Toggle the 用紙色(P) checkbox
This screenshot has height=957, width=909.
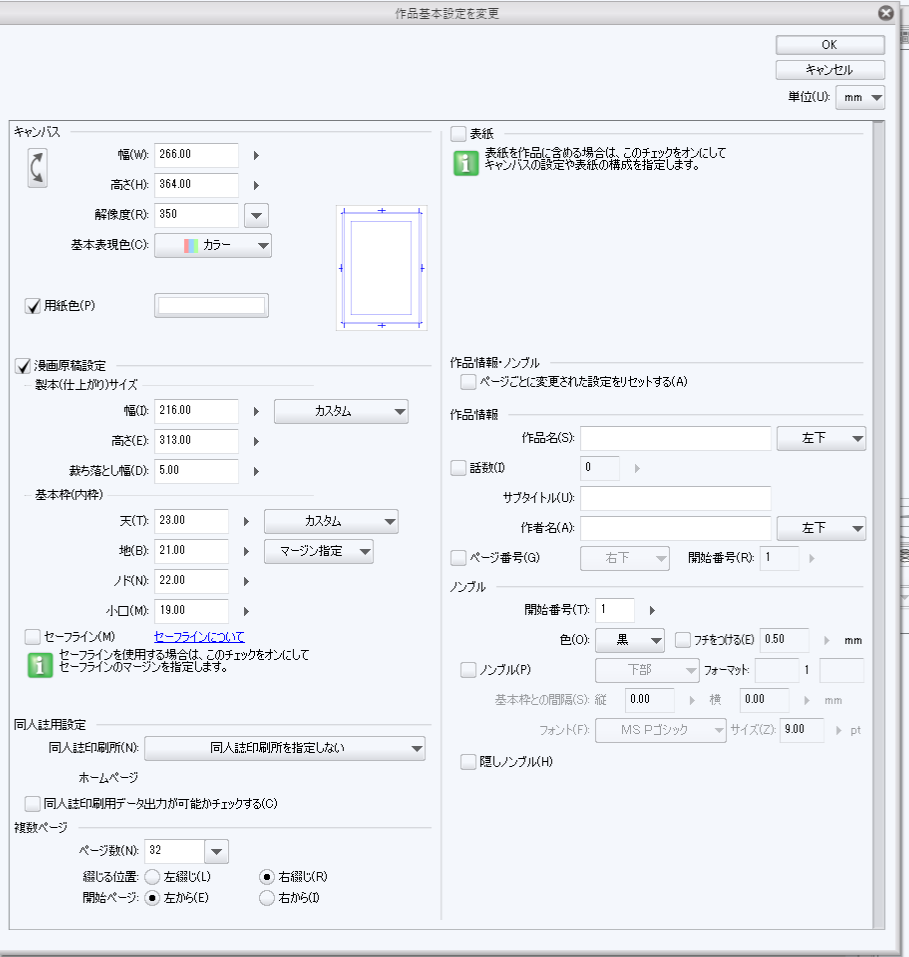[x=32, y=306]
